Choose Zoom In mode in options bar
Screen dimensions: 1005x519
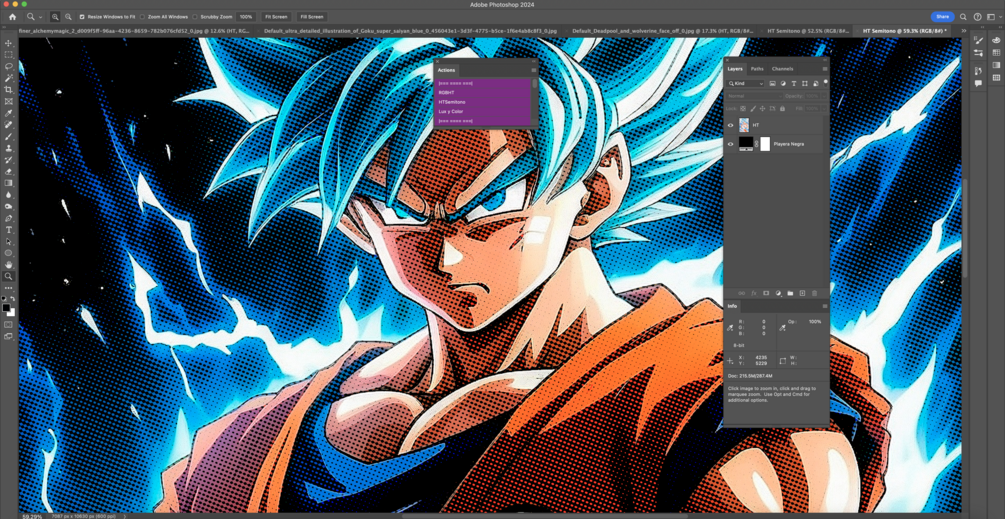pos(55,17)
